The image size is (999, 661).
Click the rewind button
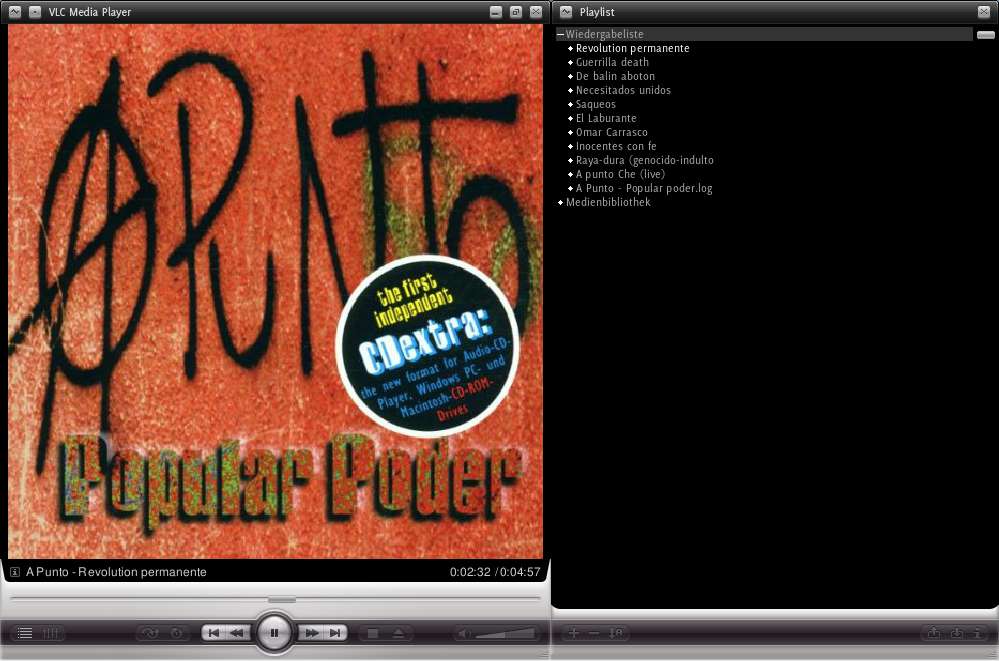click(238, 633)
